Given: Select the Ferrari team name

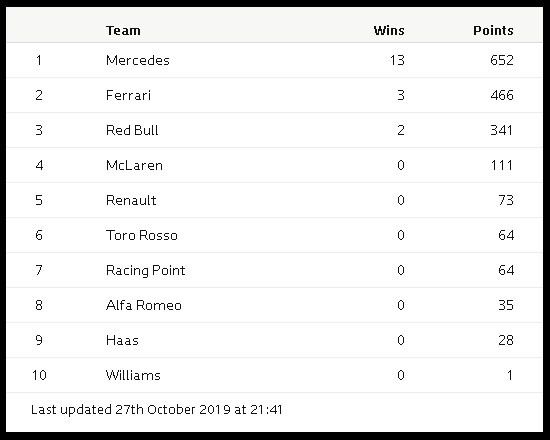Looking at the screenshot, I should [x=128, y=95].
